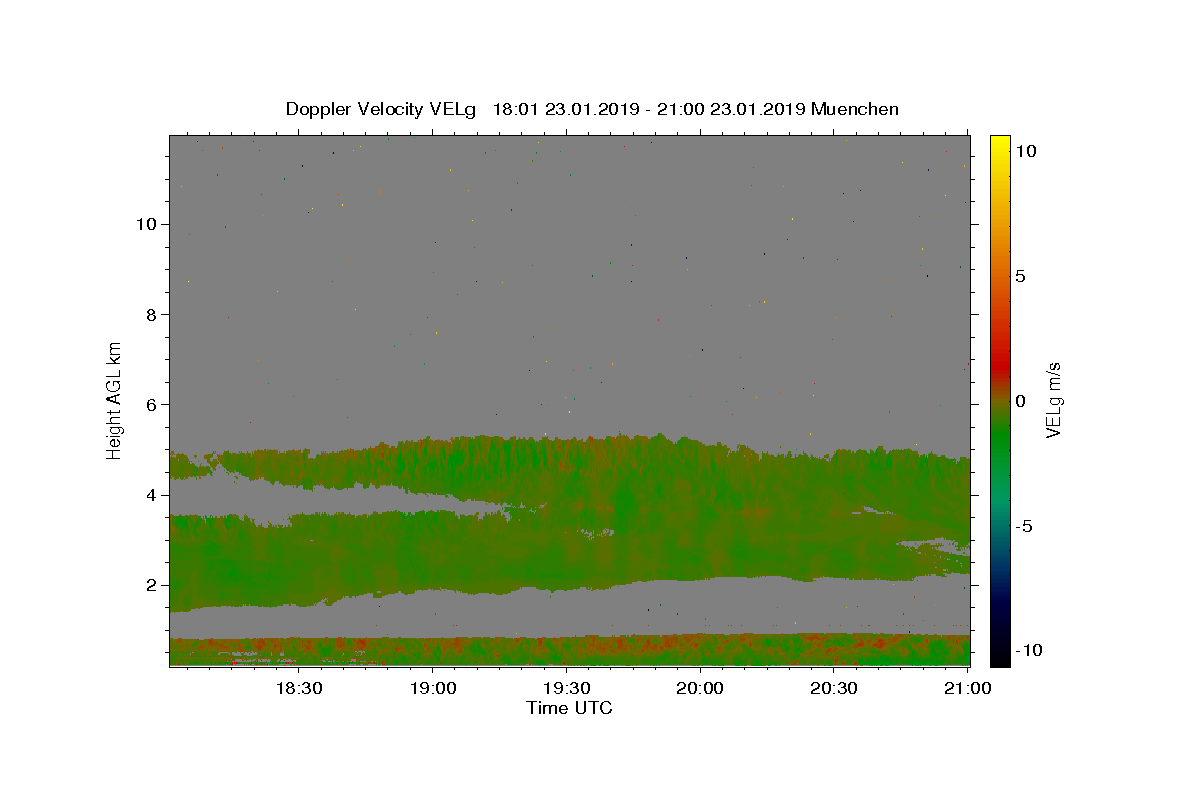
Task: Select the 18:30 time tick label
Action: coord(298,689)
